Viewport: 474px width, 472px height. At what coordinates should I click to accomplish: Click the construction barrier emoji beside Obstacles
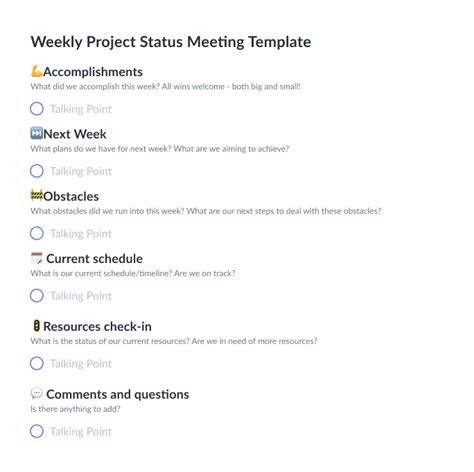[36, 196]
